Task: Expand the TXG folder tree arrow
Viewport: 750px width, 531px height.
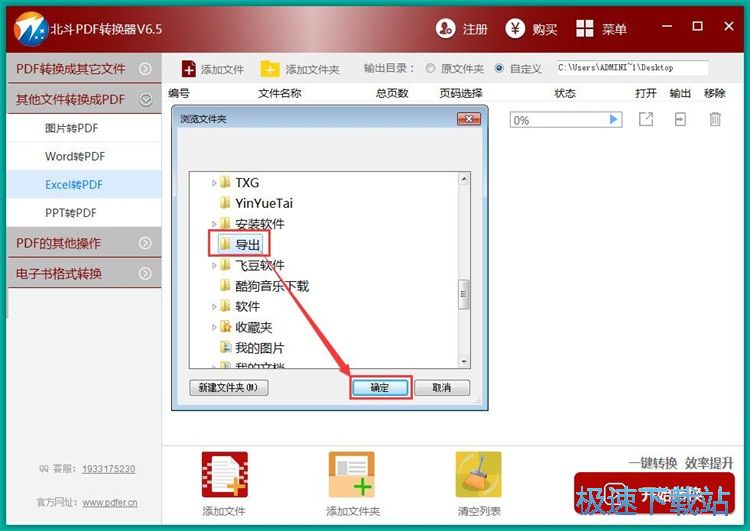Action: [214, 183]
